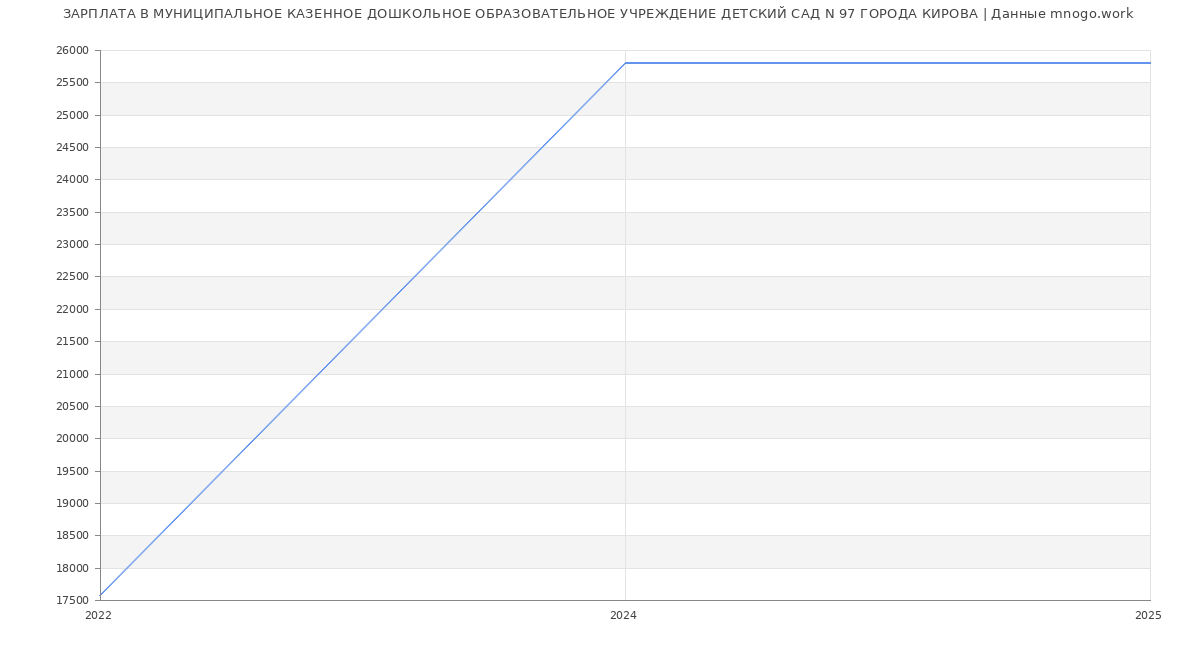Click the 25000 y-axis label
The image size is (1200, 650).
click(72, 115)
